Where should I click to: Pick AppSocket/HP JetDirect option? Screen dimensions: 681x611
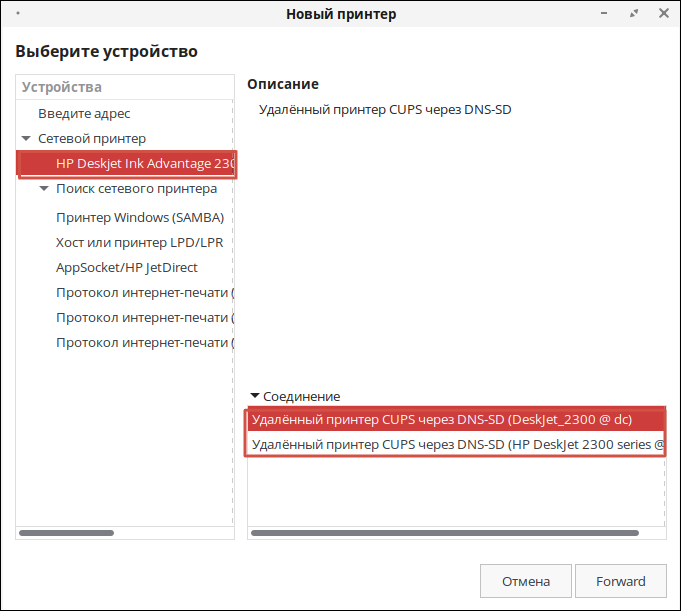coord(127,267)
